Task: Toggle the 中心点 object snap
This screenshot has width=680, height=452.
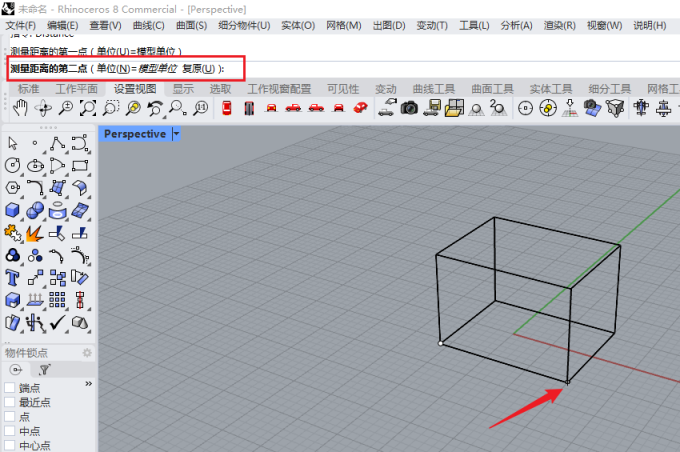Action: [x=10, y=445]
